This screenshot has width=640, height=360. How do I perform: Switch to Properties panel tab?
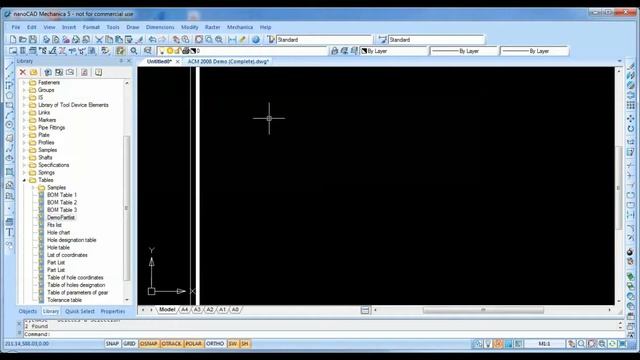pyautogui.click(x=113, y=311)
